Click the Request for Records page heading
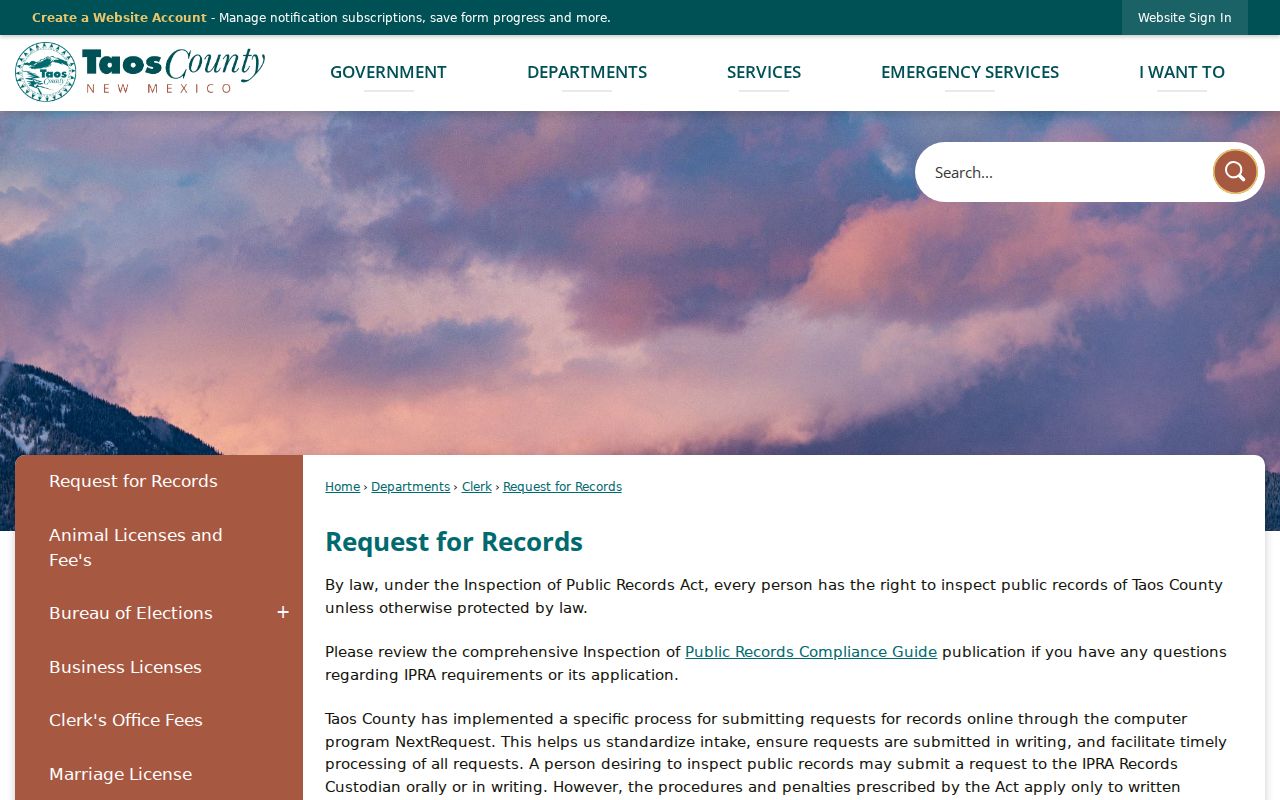This screenshot has height=800, width=1280. click(x=454, y=542)
